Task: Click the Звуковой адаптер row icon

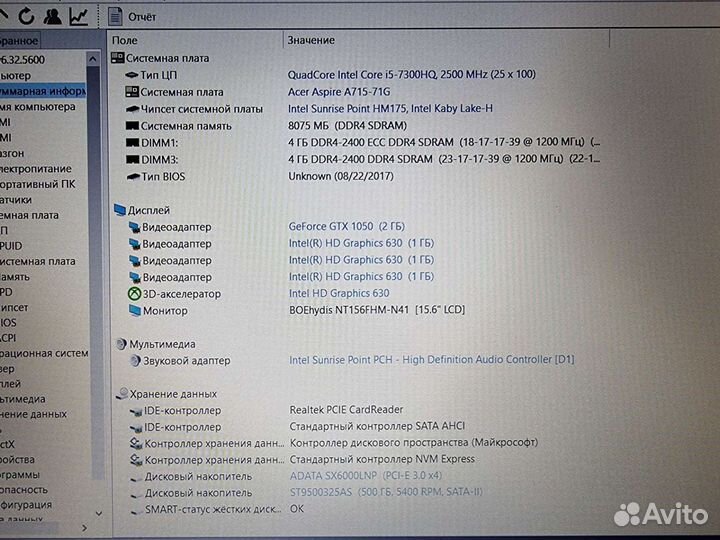Action: click(x=135, y=360)
